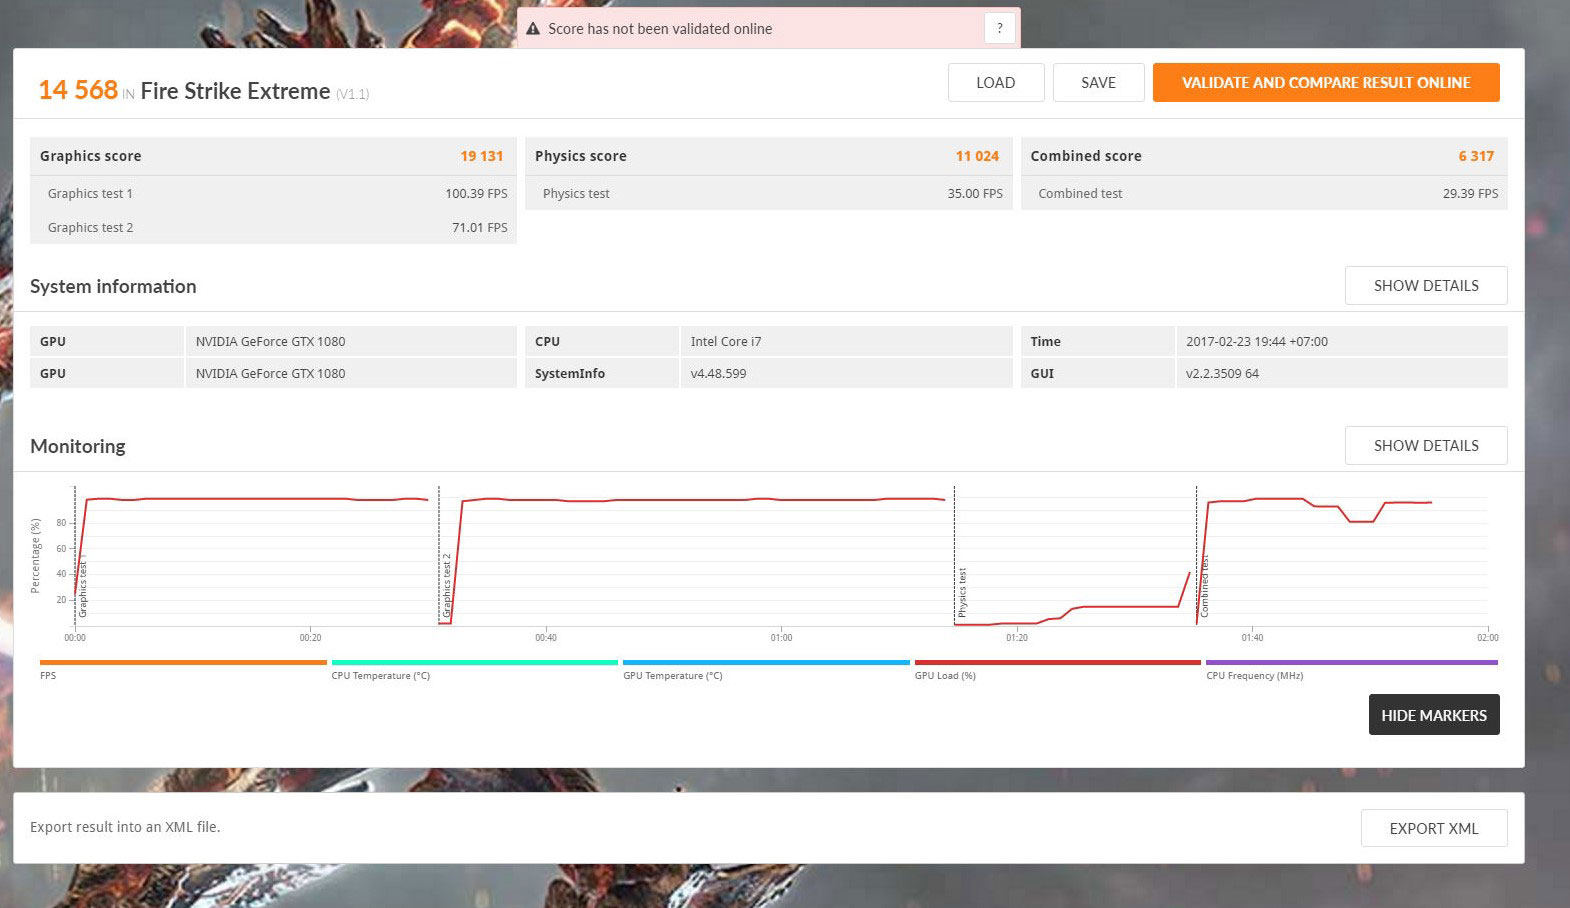The image size is (1570, 908).
Task: Hide markers on the monitoring chart
Action: tap(1433, 715)
